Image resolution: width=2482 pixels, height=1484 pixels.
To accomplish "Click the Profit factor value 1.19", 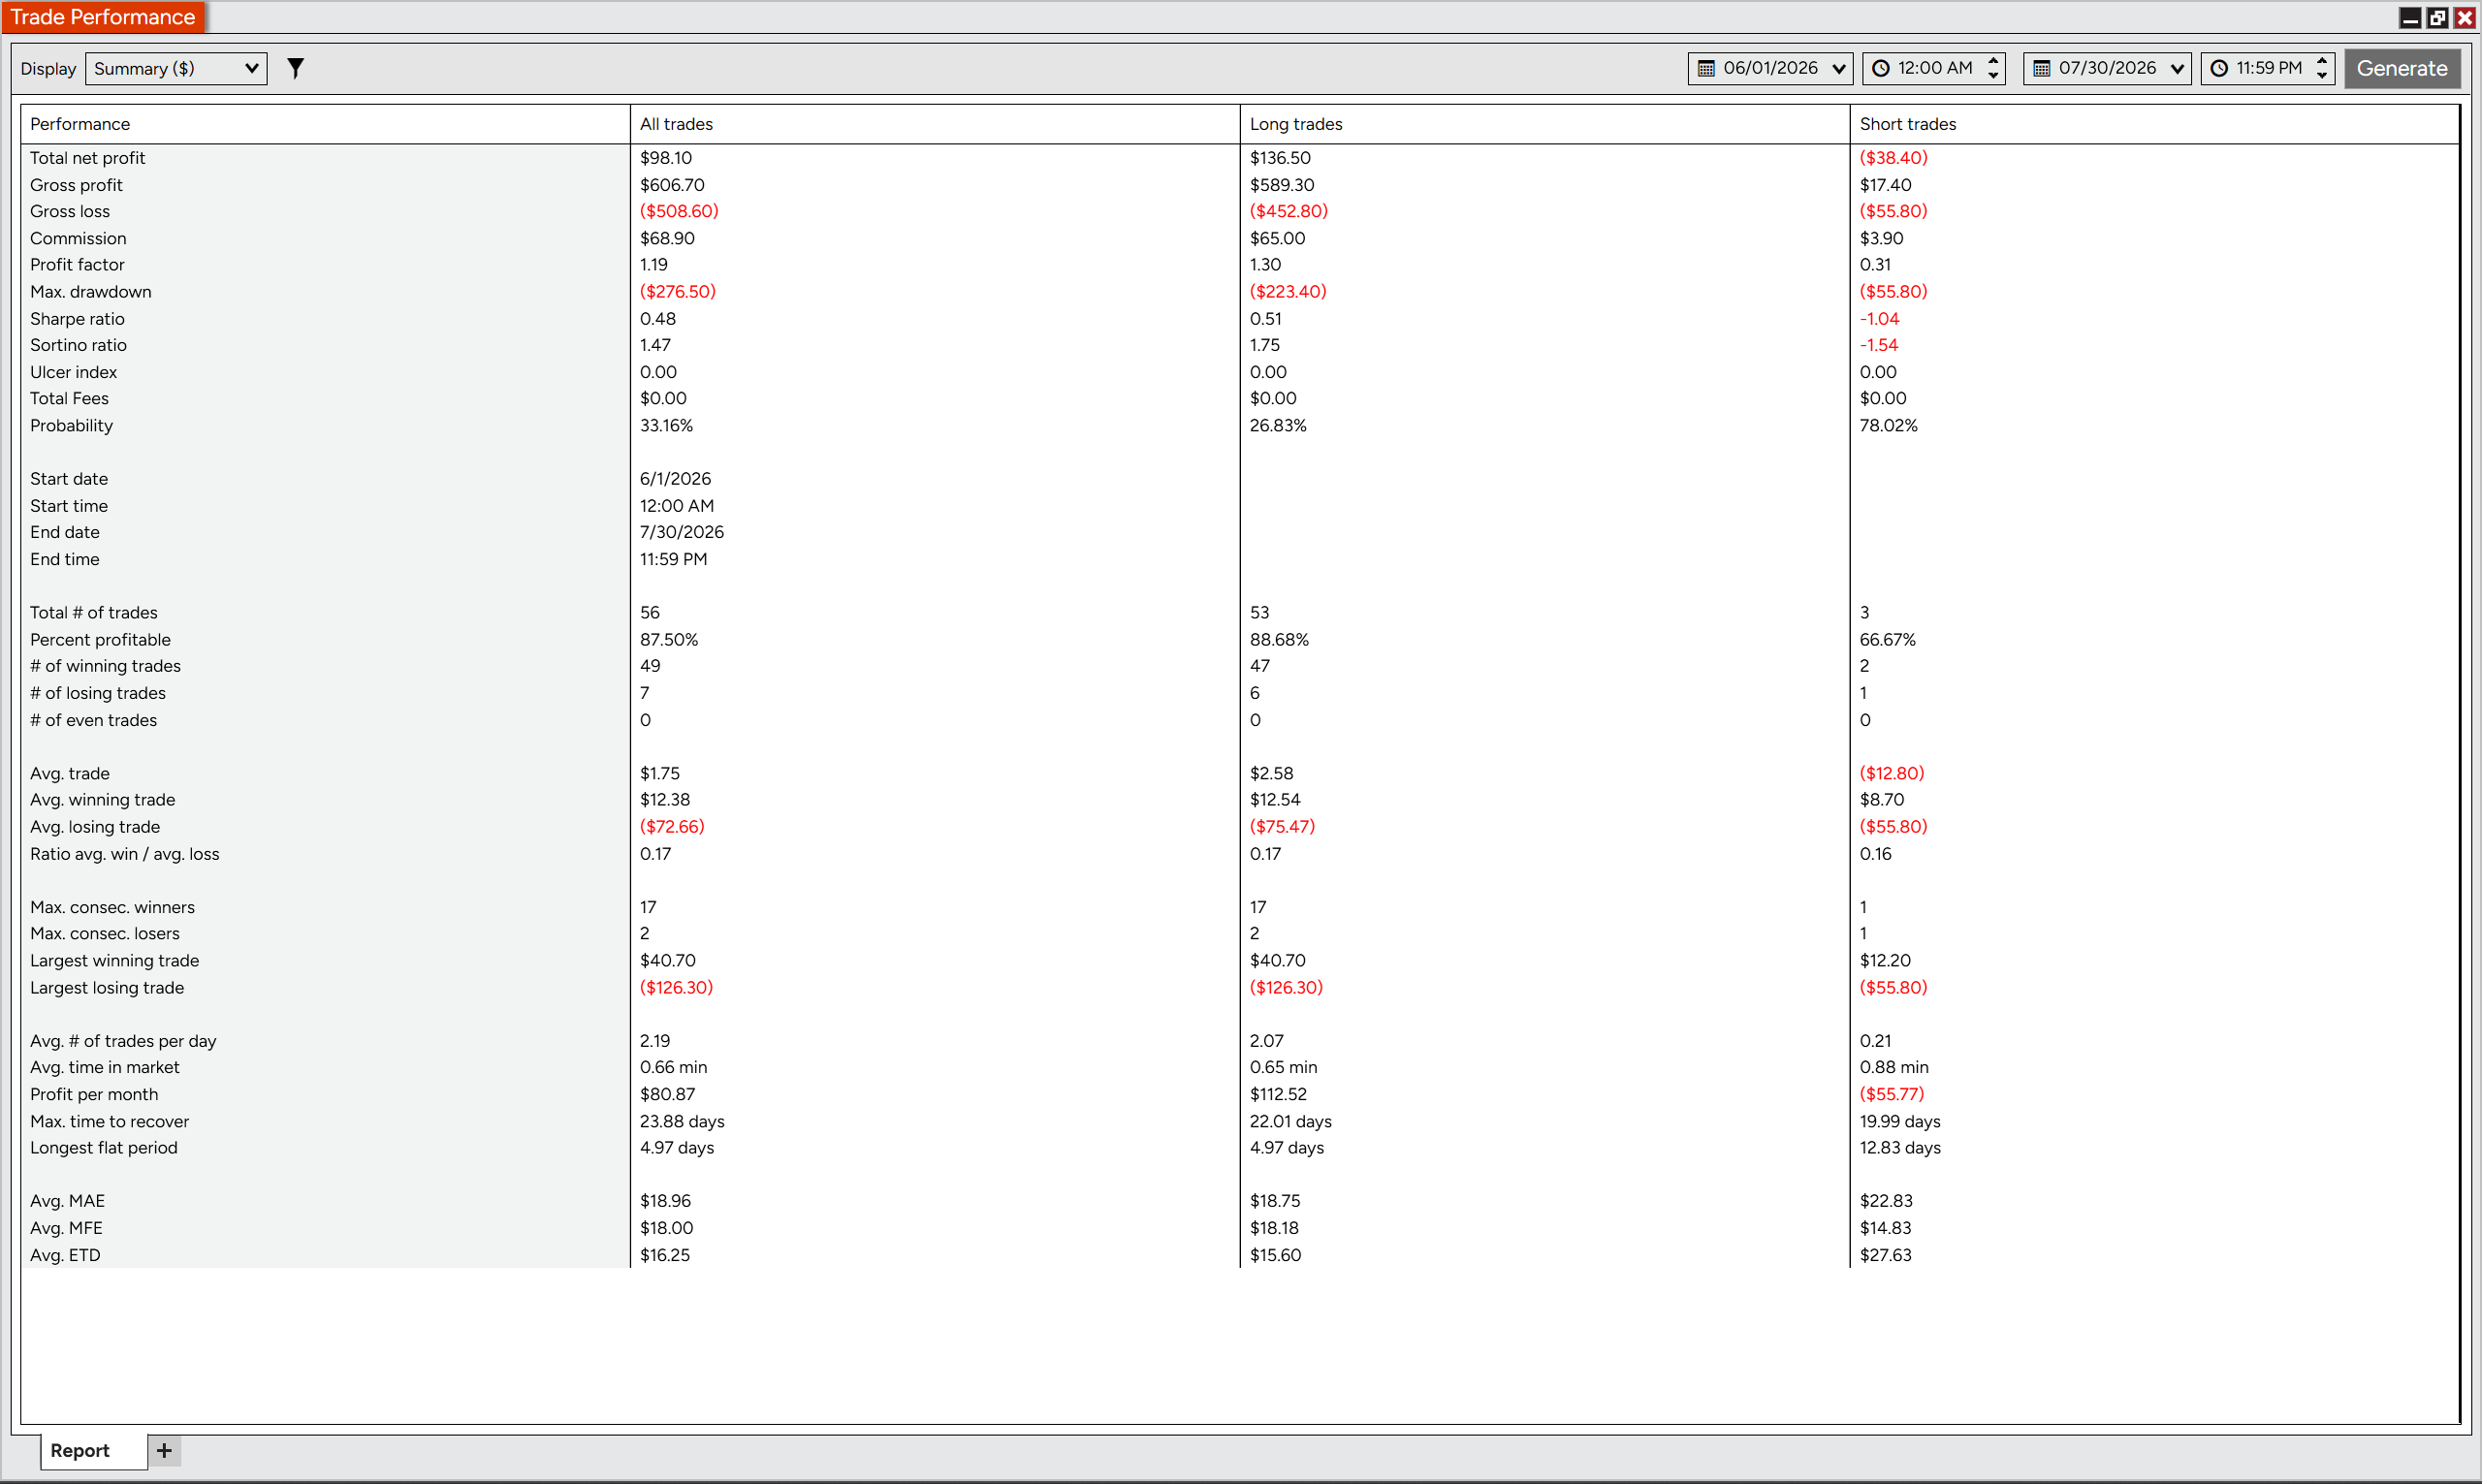I will tap(654, 265).
